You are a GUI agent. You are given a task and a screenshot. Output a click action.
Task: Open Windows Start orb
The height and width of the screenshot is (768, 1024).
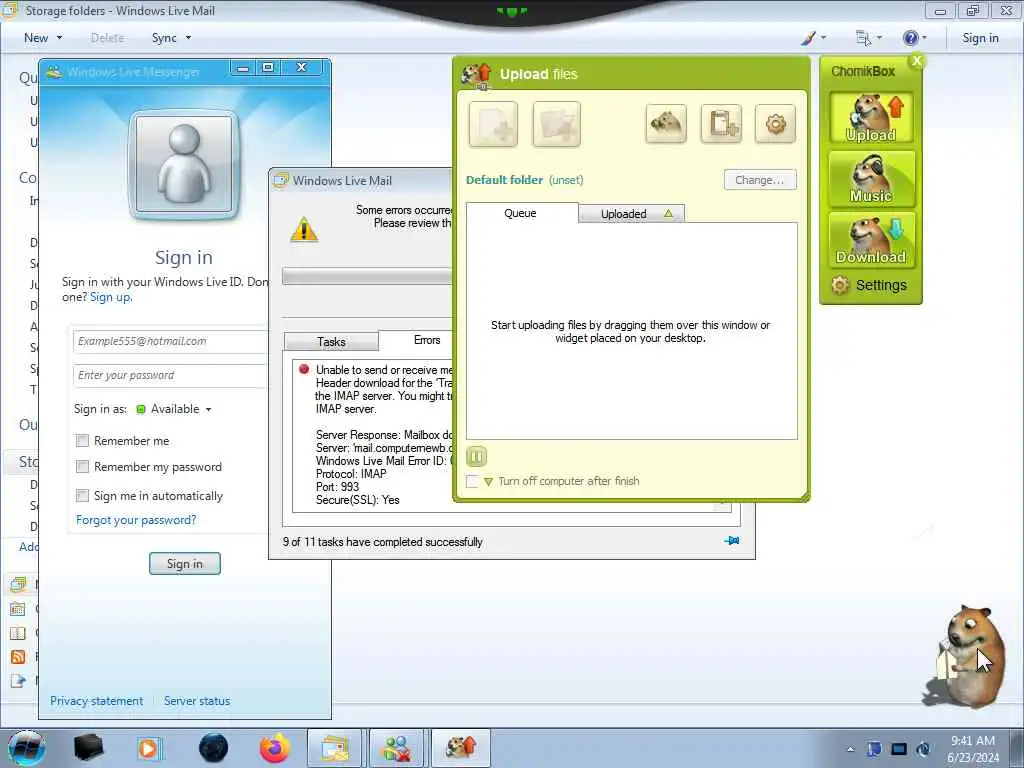pos(27,748)
